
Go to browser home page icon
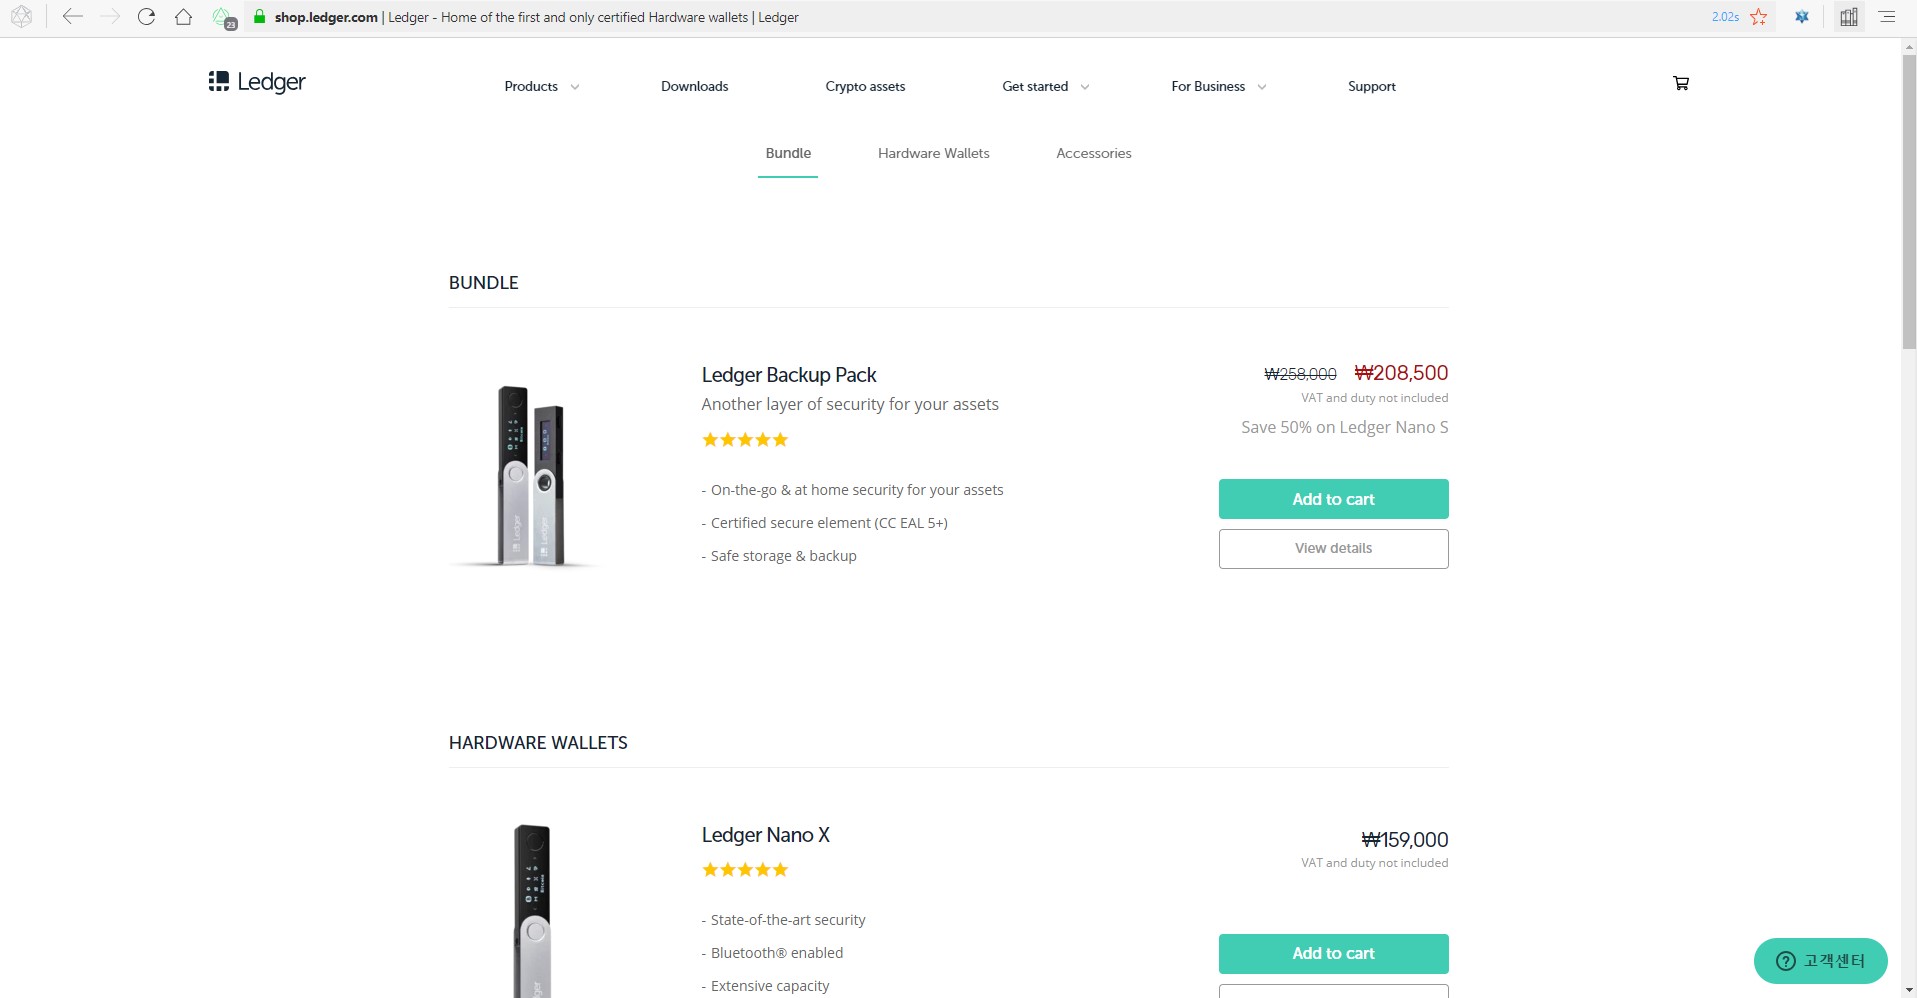coord(183,17)
